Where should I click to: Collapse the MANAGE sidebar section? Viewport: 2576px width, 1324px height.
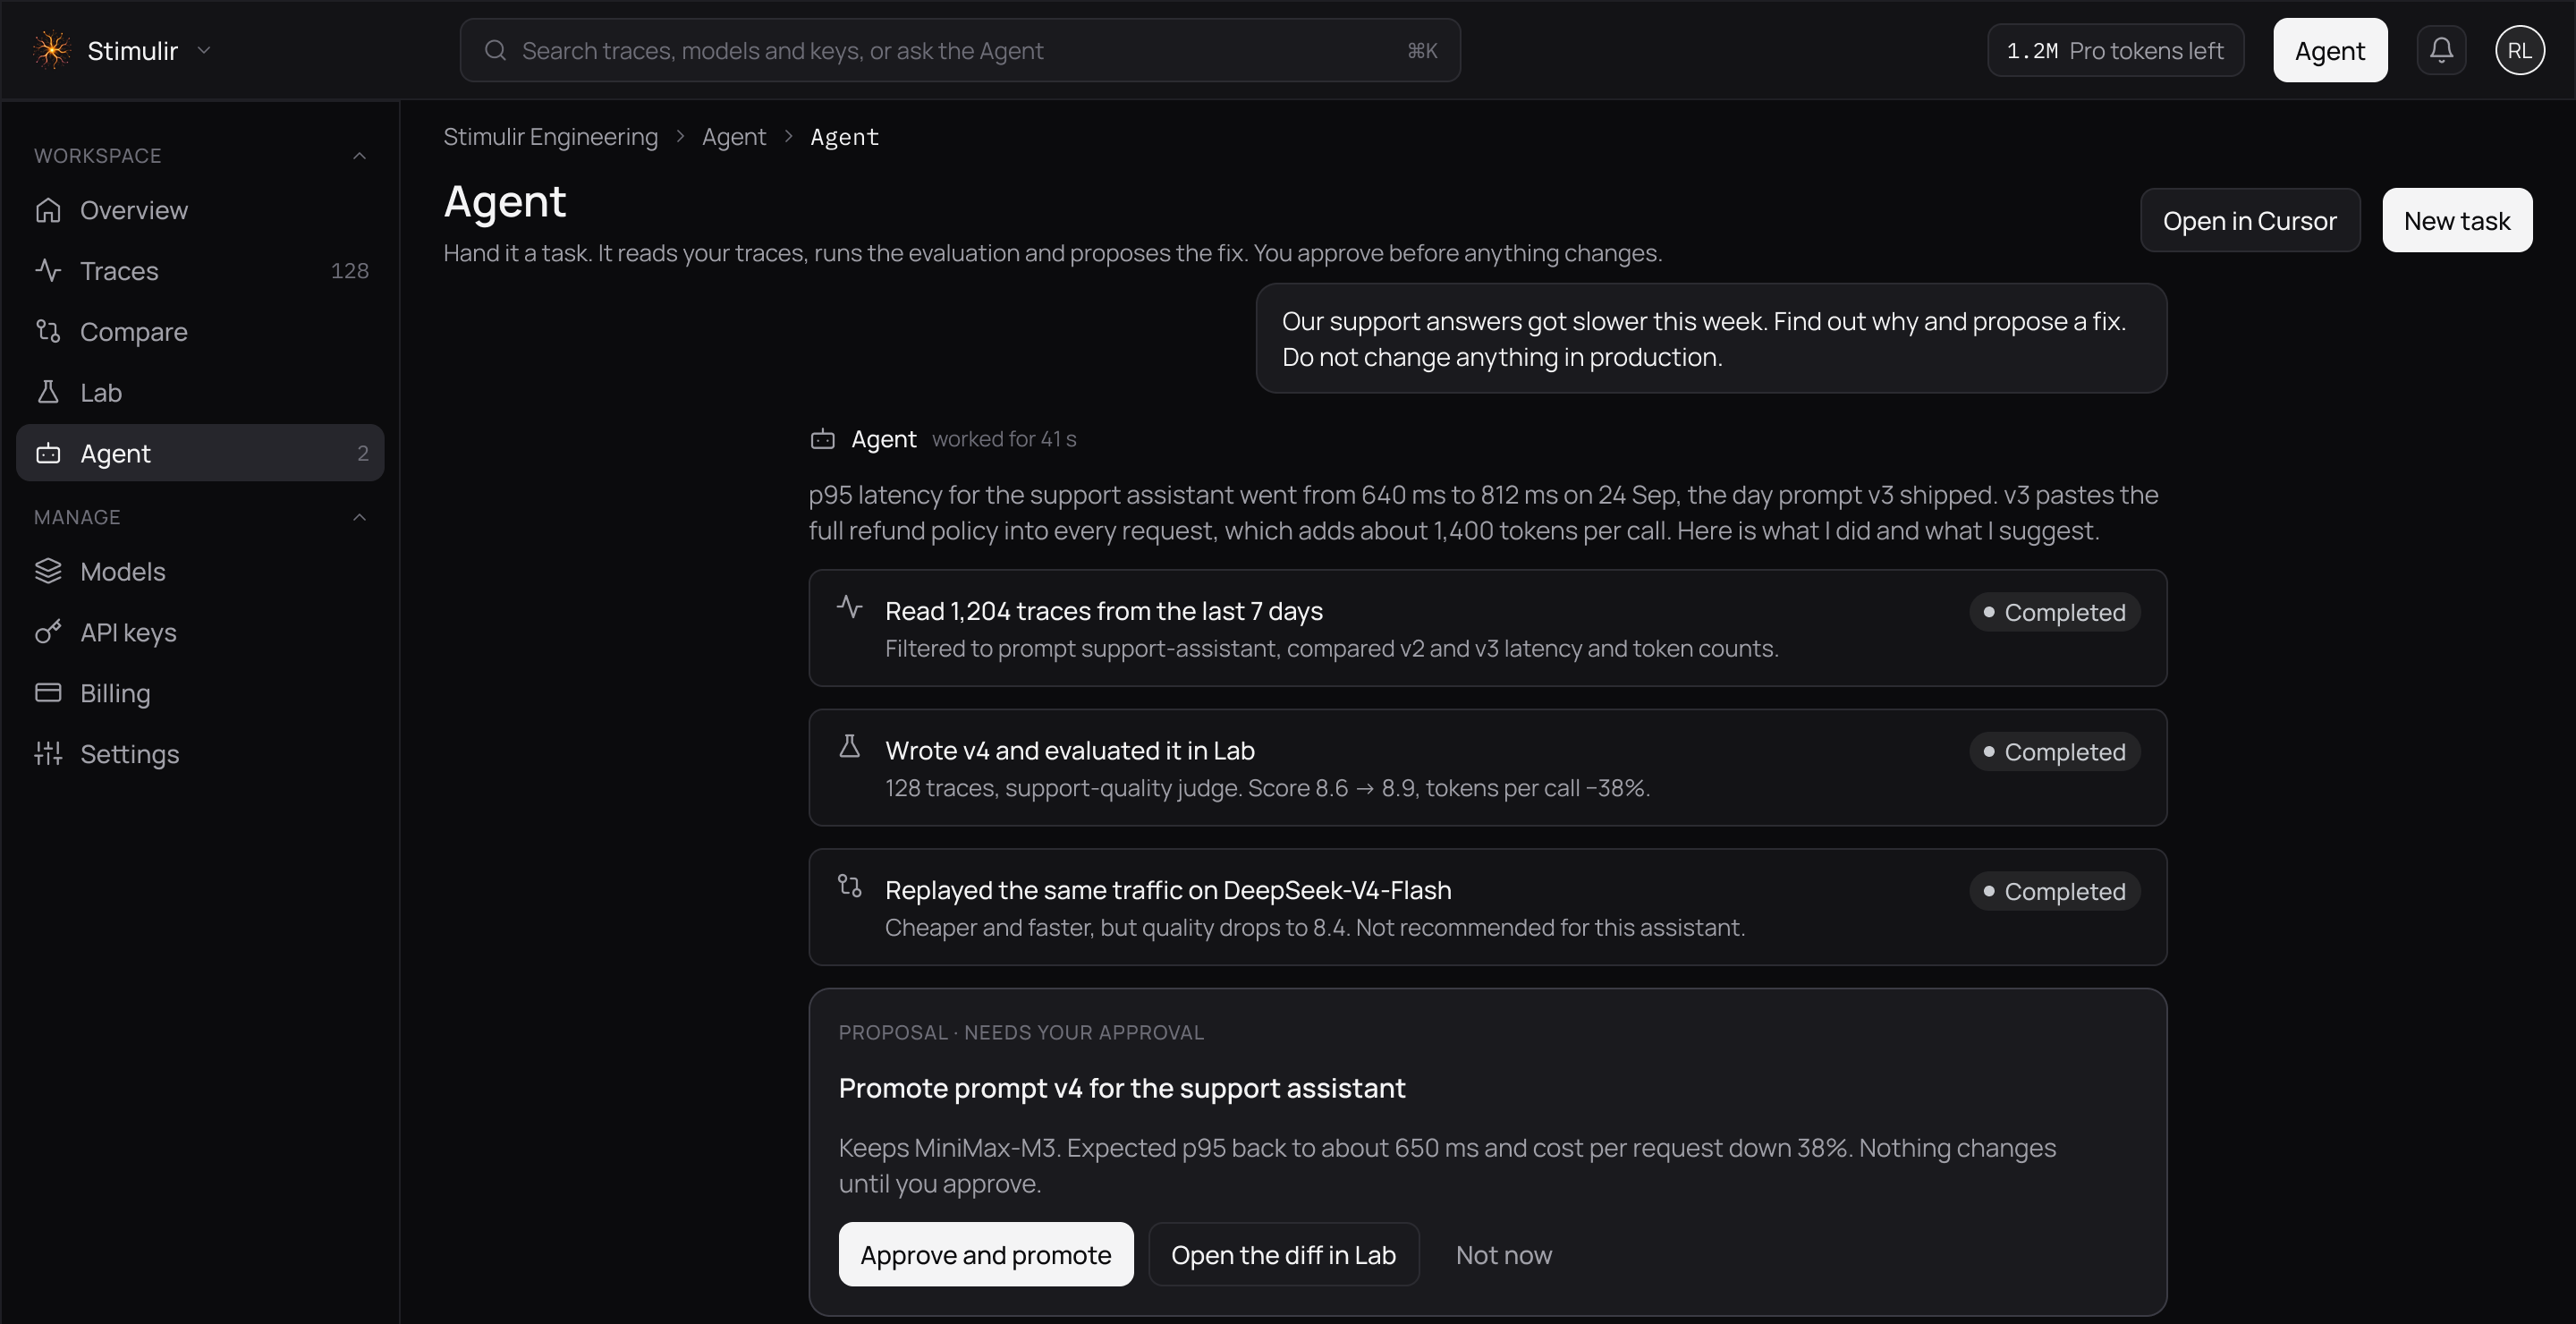tap(360, 517)
